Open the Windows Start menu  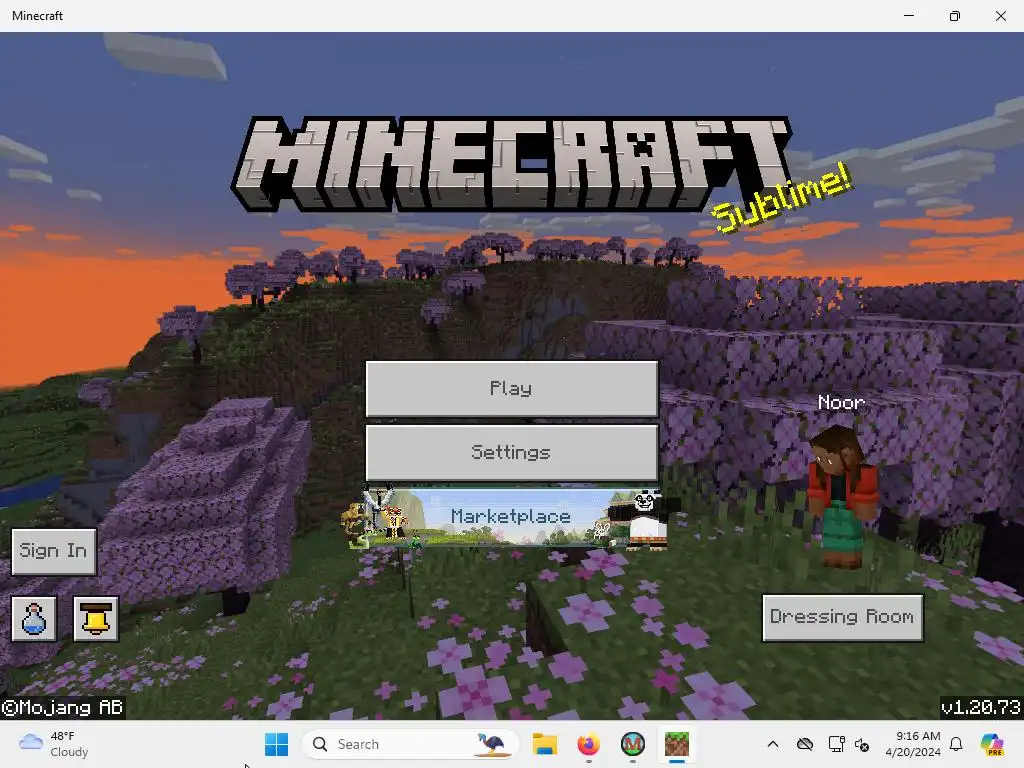[x=276, y=744]
